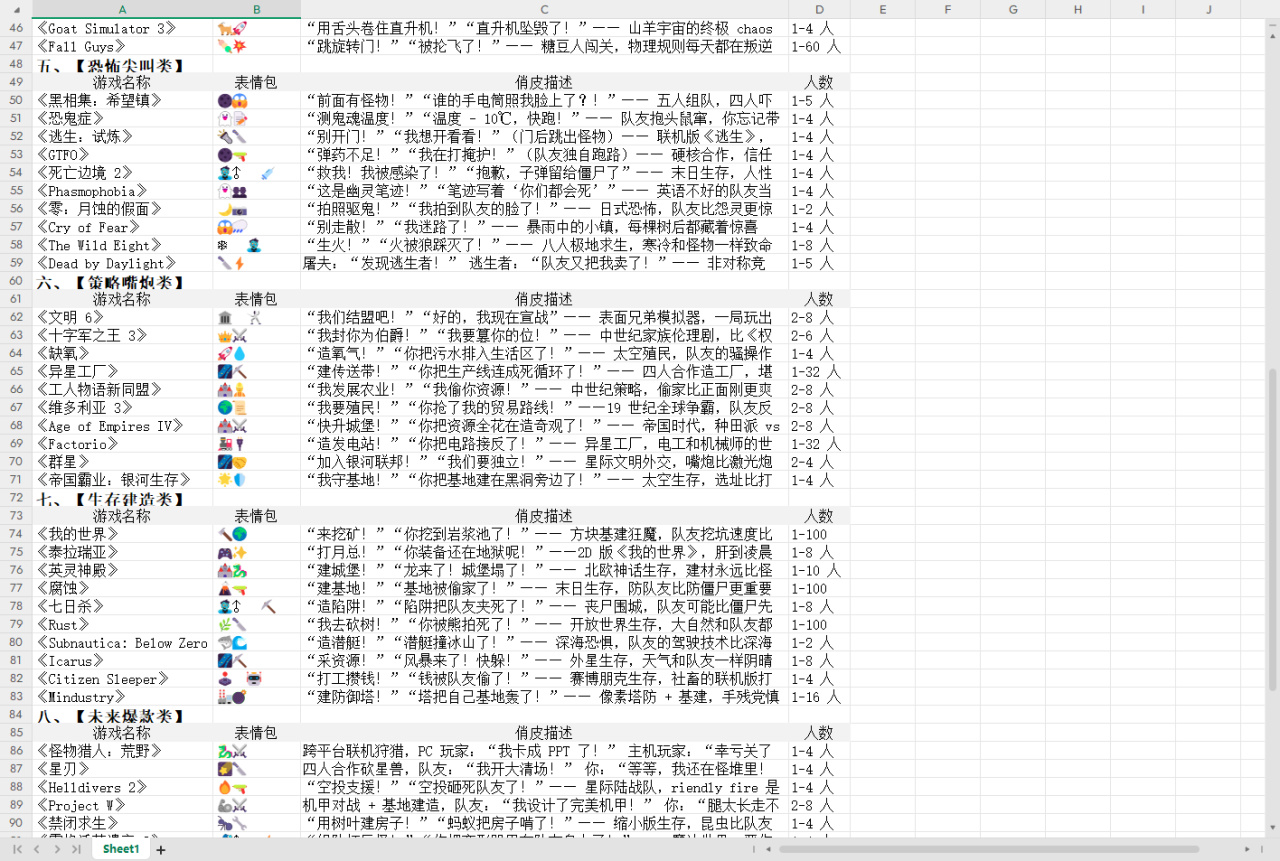Select column G header

point(1013,9)
